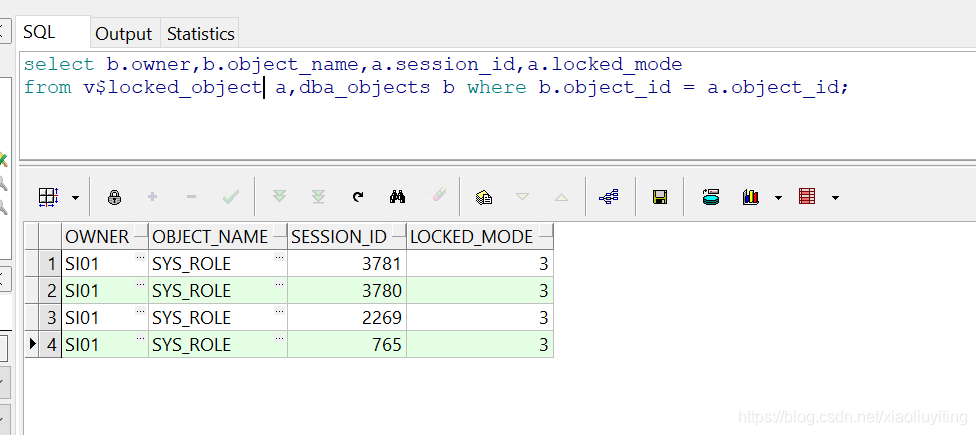Click the delete record minus icon
Image resolution: width=976 pixels, height=435 pixels.
pos(192,197)
